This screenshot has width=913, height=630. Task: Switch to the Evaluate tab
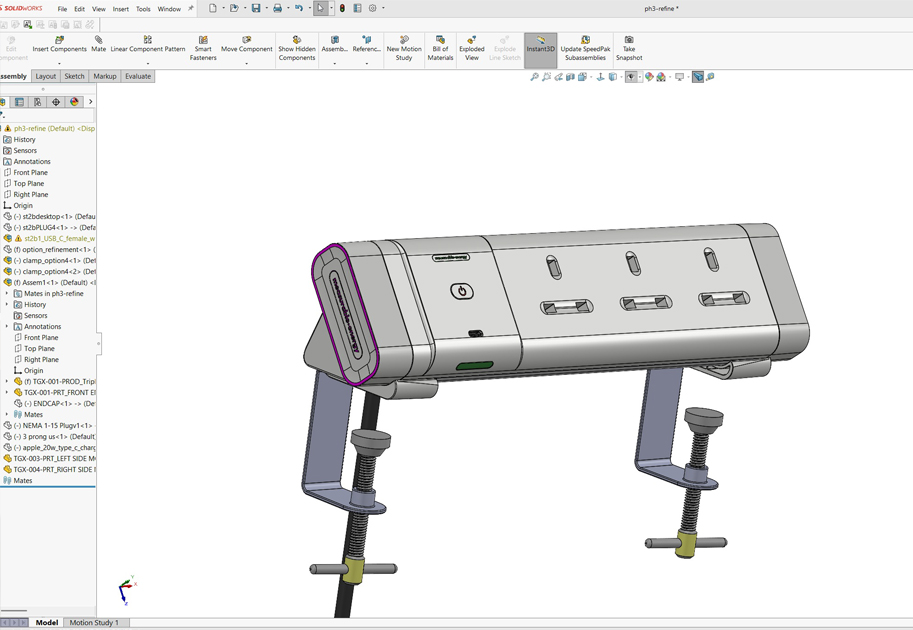pyautogui.click(x=138, y=76)
